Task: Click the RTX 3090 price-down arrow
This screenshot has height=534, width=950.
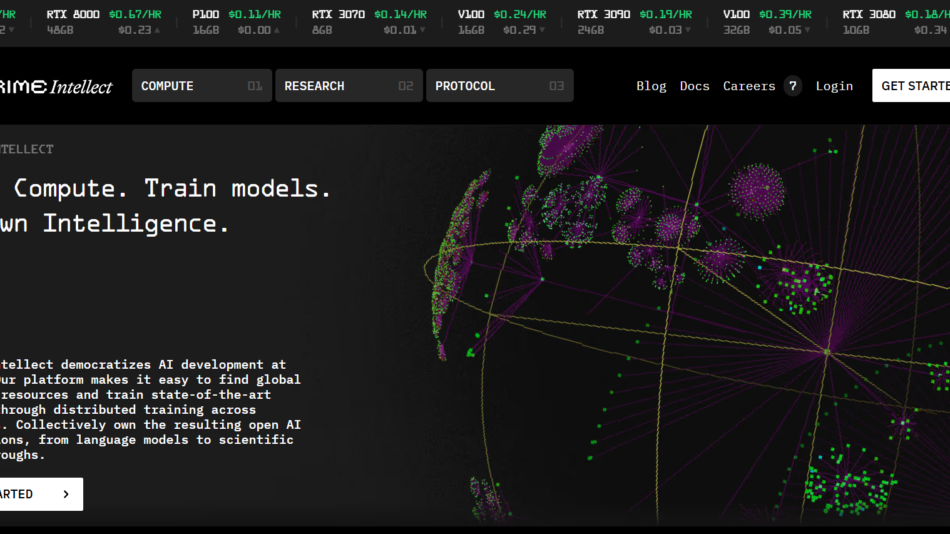Action: [688, 30]
